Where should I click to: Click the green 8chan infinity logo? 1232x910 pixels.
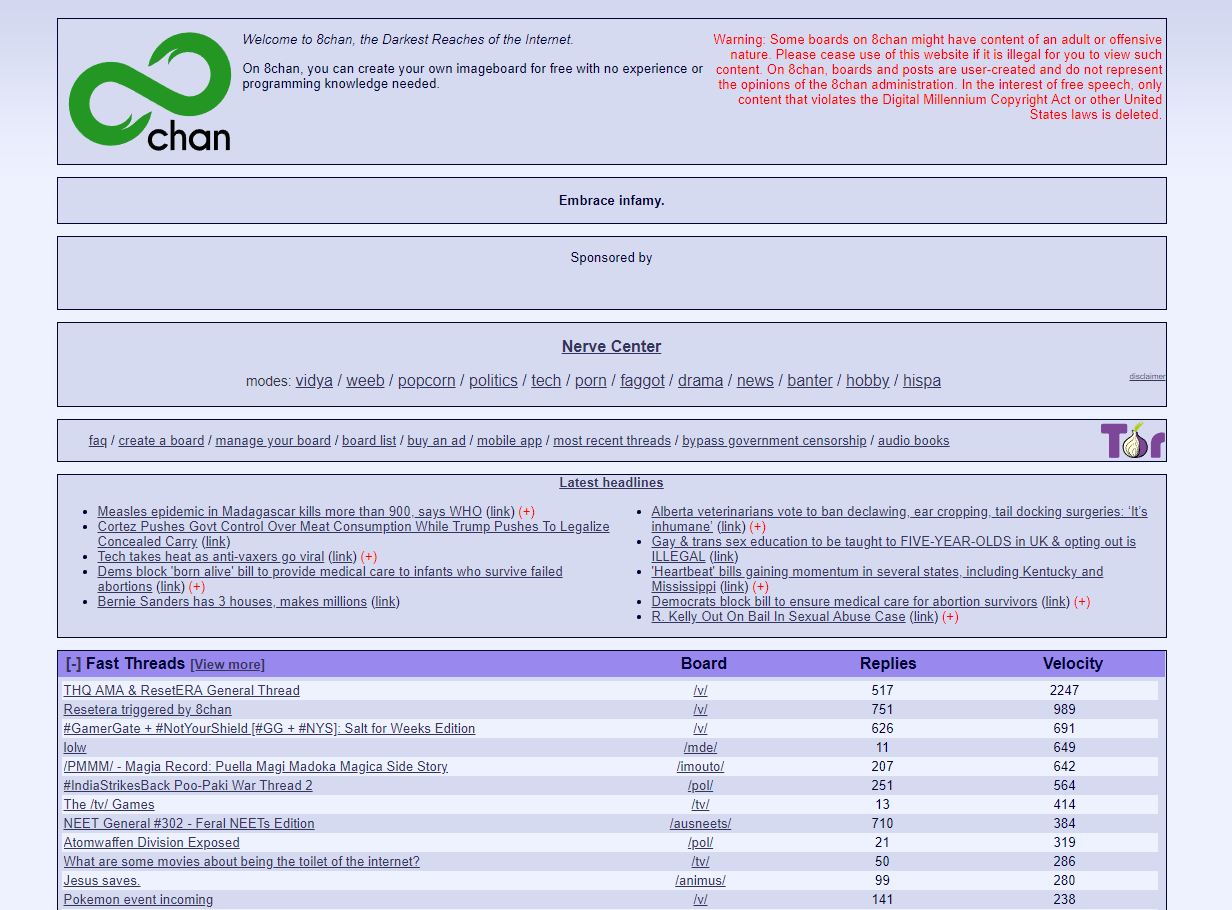click(x=150, y=92)
